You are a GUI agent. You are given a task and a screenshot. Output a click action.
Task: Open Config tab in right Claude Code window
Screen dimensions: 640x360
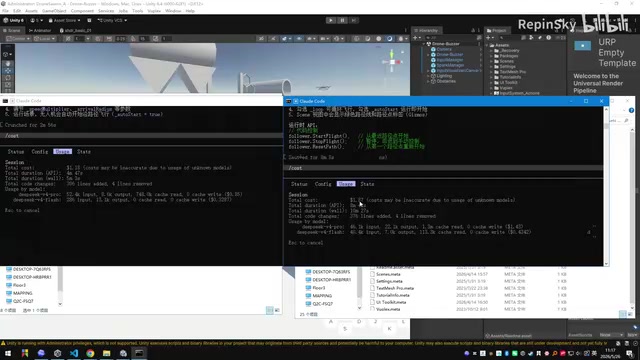tap(323, 184)
